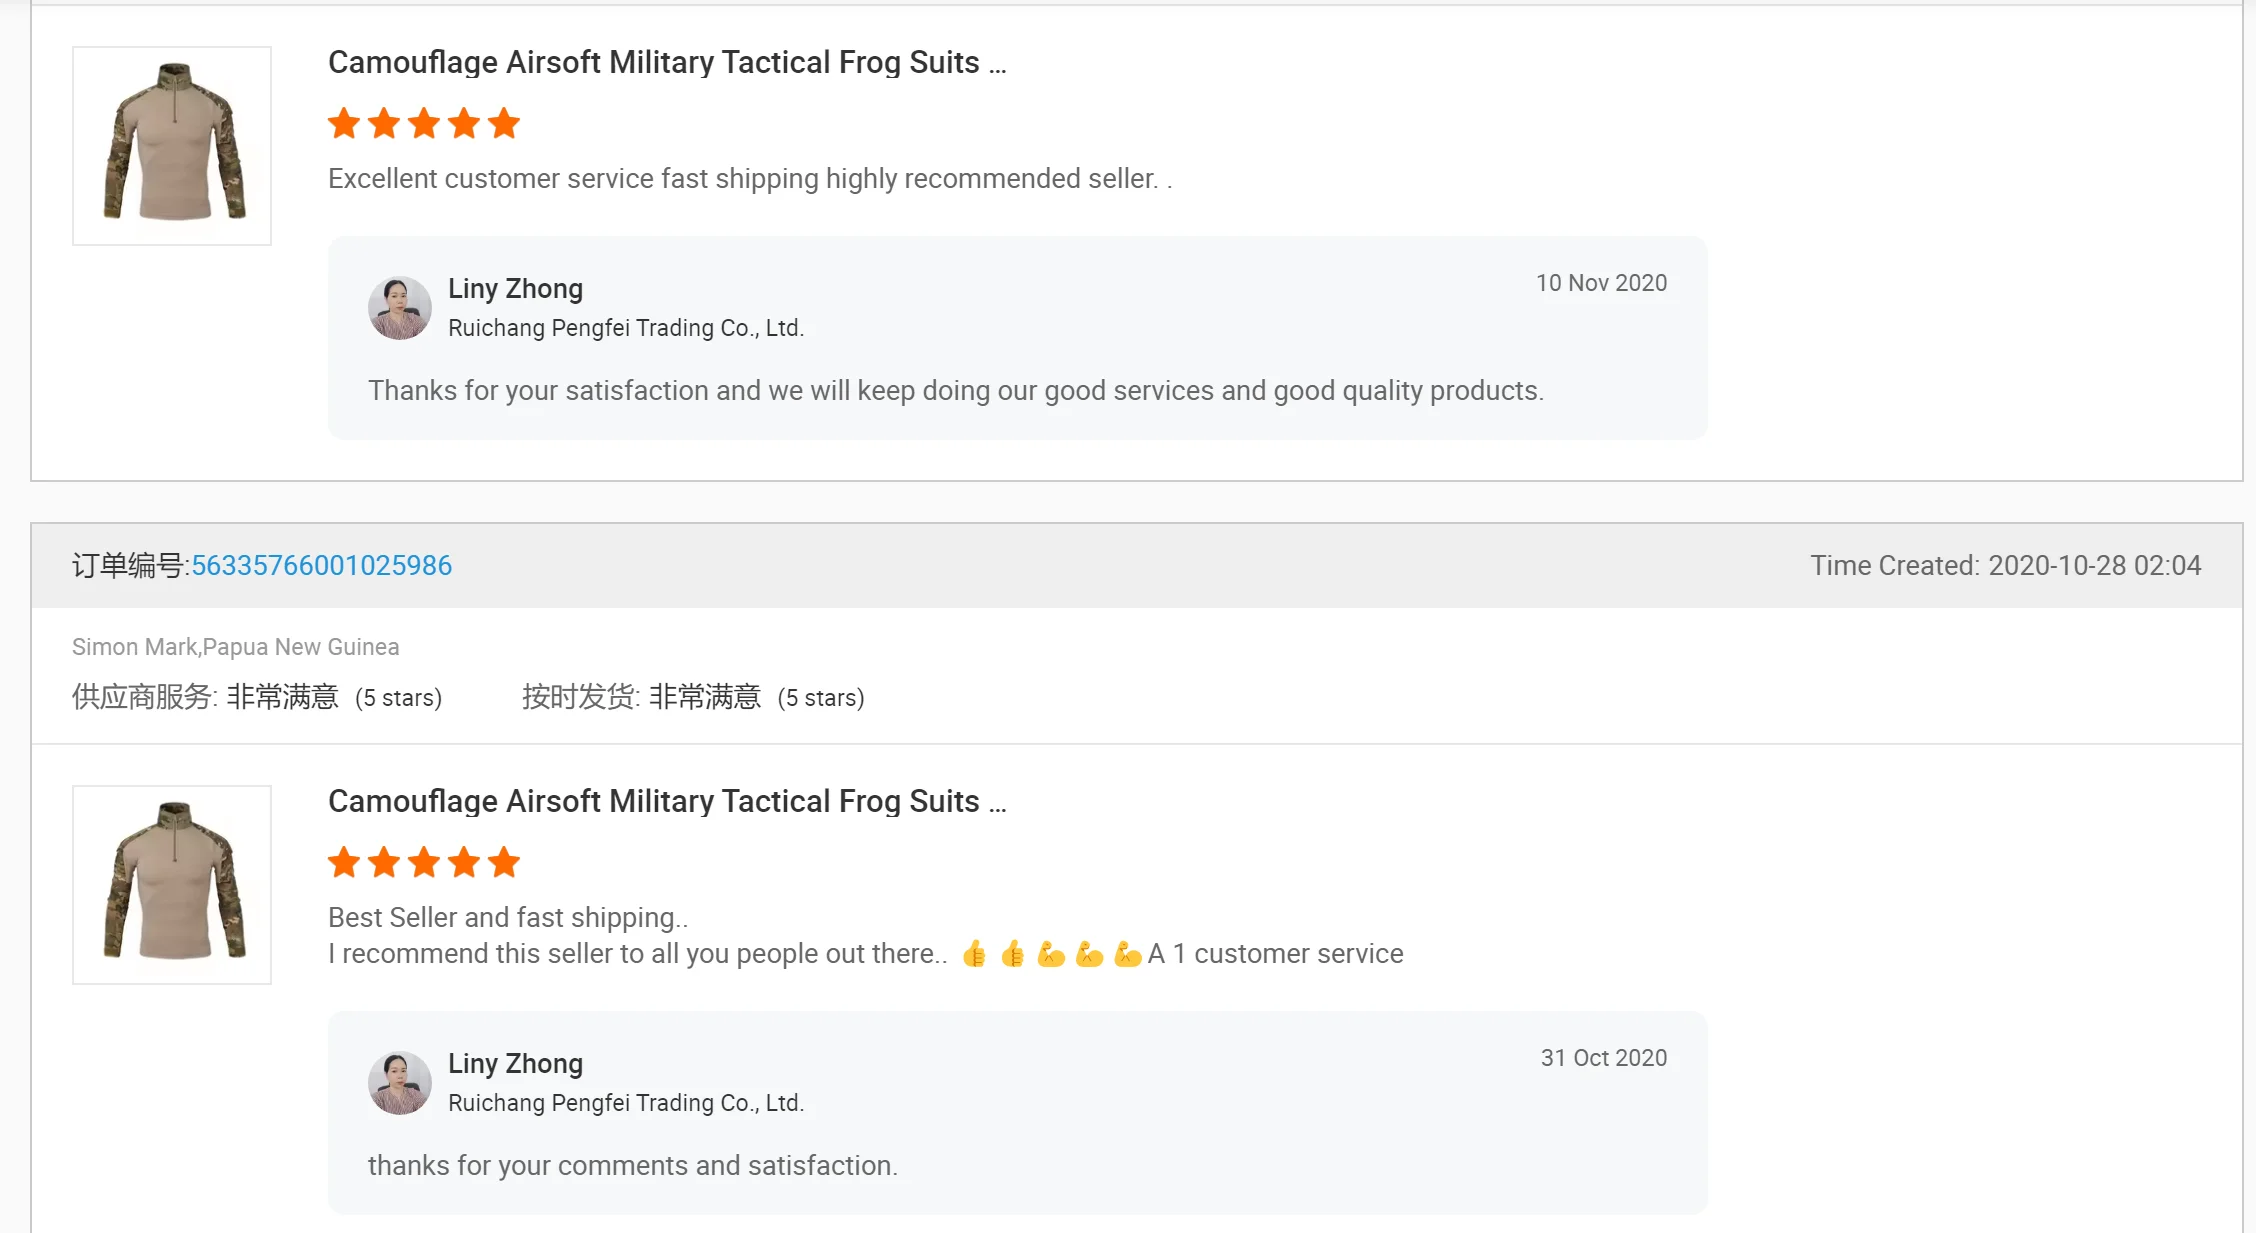The image size is (2256, 1233).
Task: Click reviewer name Simon Mark, Papua New Guinea
Action: click(235, 647)
